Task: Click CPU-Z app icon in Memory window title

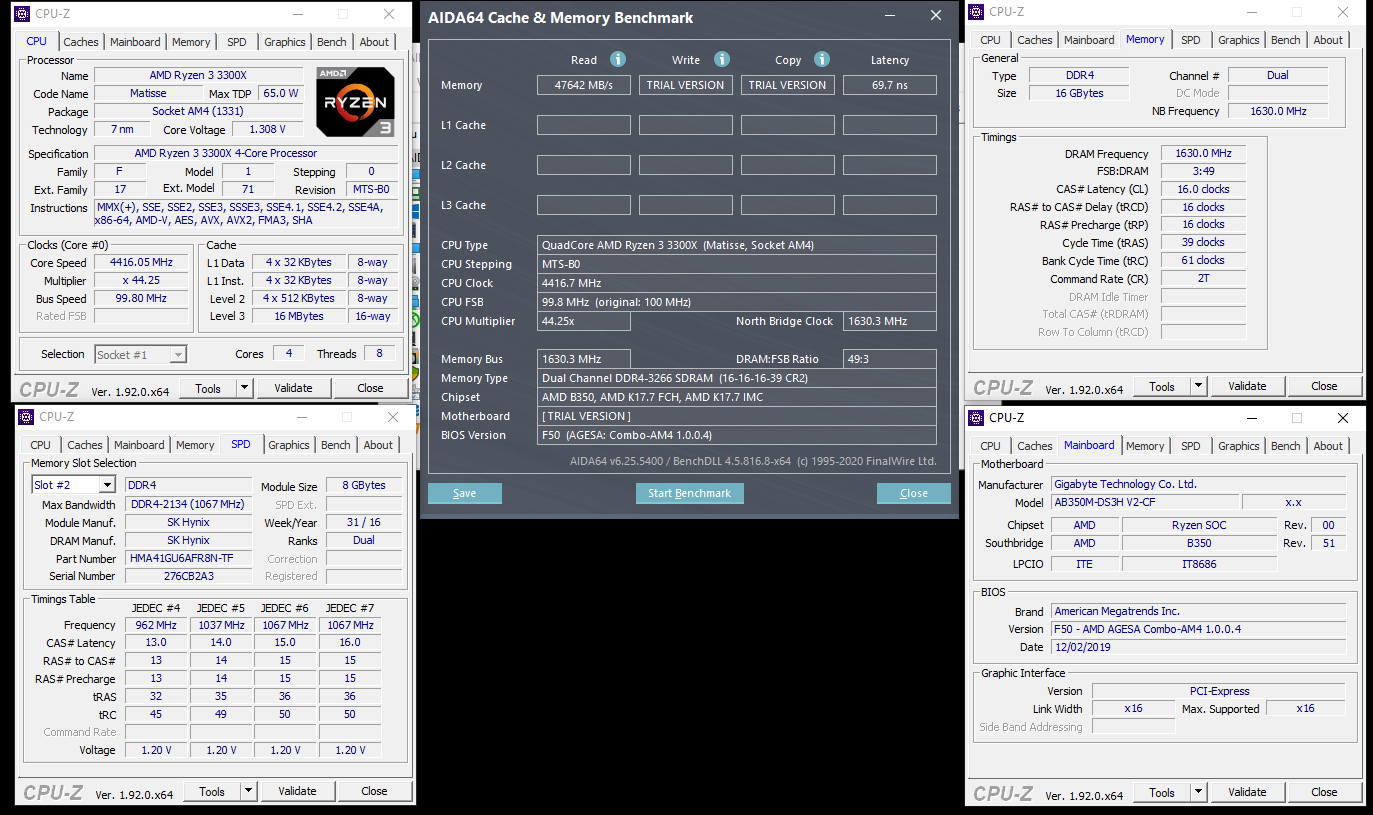Action: tap(977, 12)
